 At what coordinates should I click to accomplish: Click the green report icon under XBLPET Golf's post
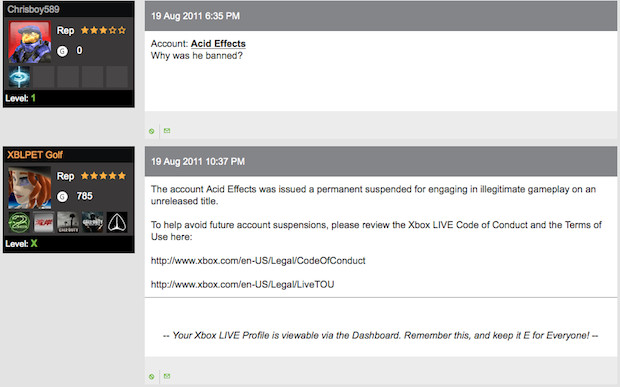pos(151,377)
